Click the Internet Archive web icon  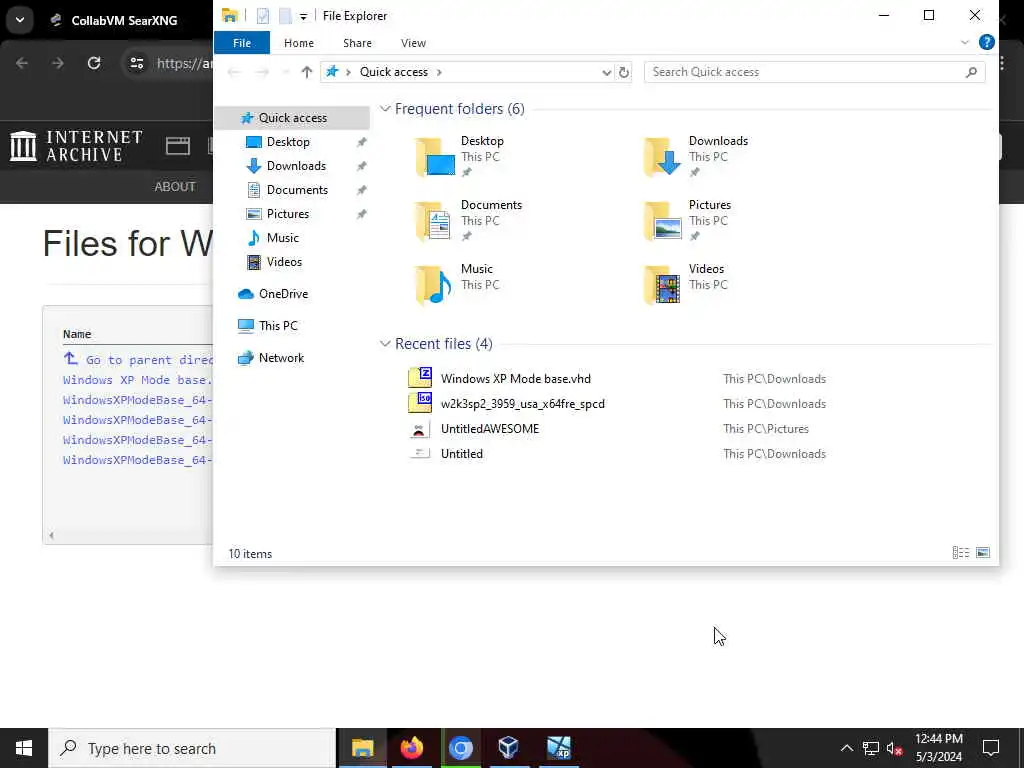[178, 146]
